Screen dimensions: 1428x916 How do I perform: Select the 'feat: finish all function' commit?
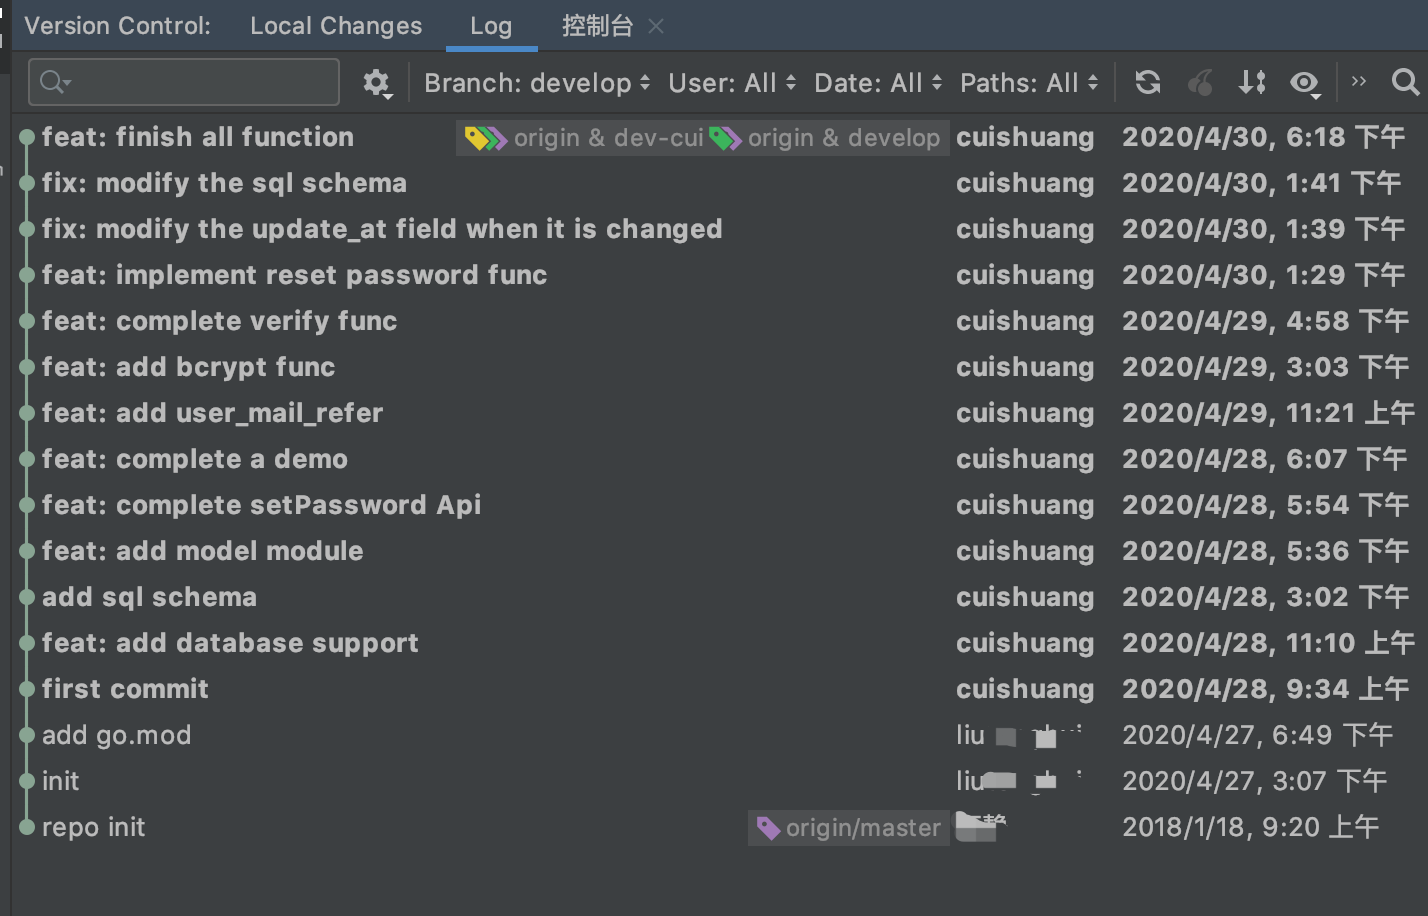pyautogui.click(x=198, y=137)
